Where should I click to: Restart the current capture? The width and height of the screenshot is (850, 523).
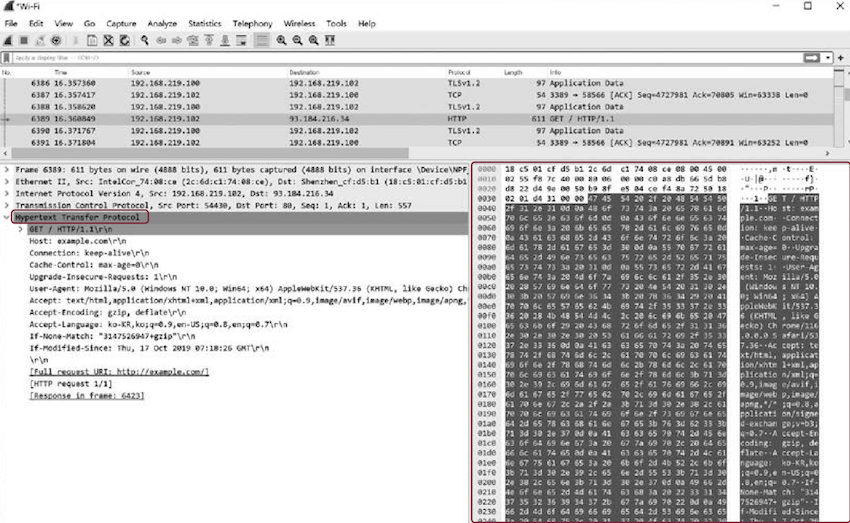pos(40,41)
